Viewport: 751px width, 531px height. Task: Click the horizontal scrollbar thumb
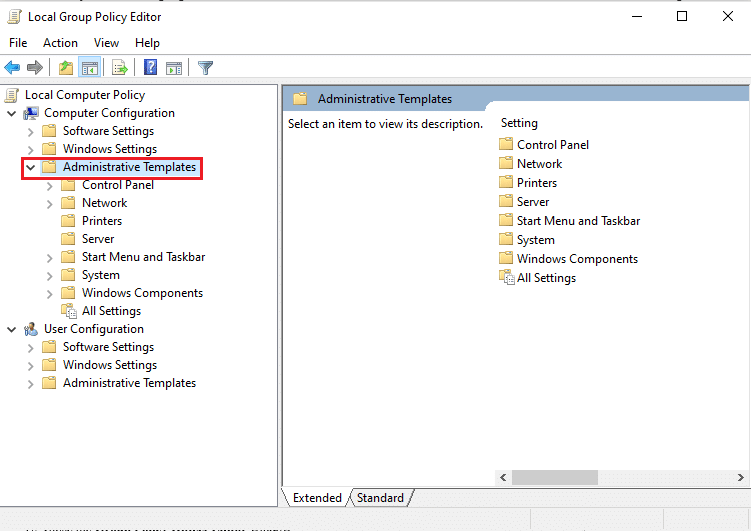(x=554, y=477)
